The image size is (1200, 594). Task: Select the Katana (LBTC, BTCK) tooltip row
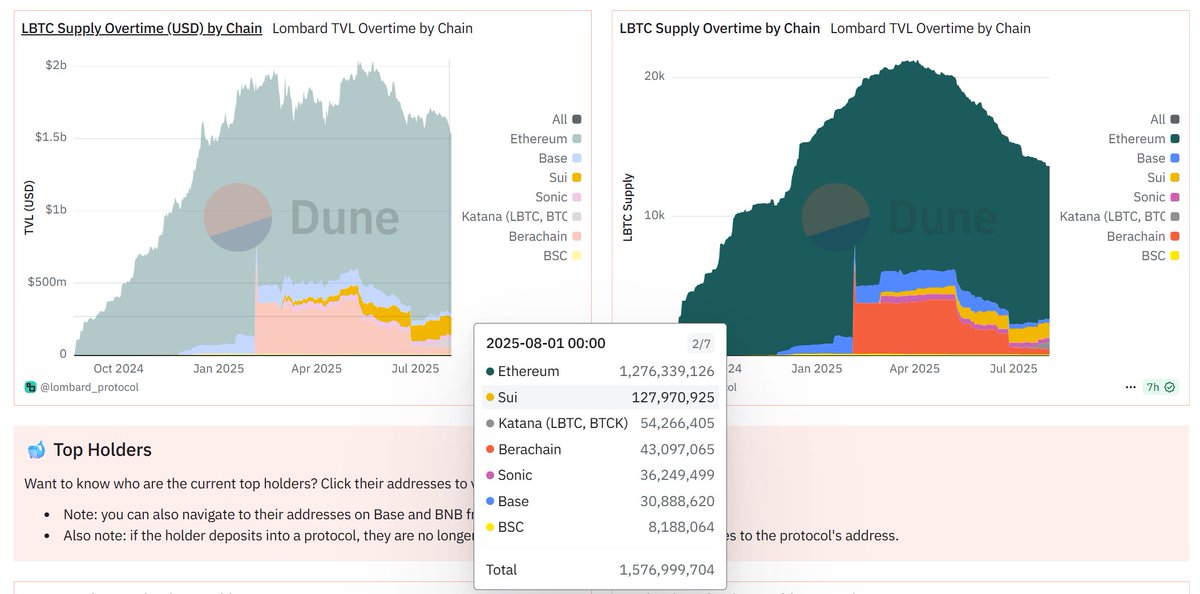click(x=600, y=423)
